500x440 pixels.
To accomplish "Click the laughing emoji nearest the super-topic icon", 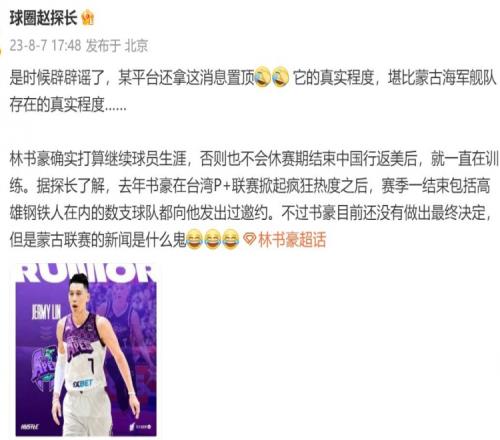I will tap(231, 239).
